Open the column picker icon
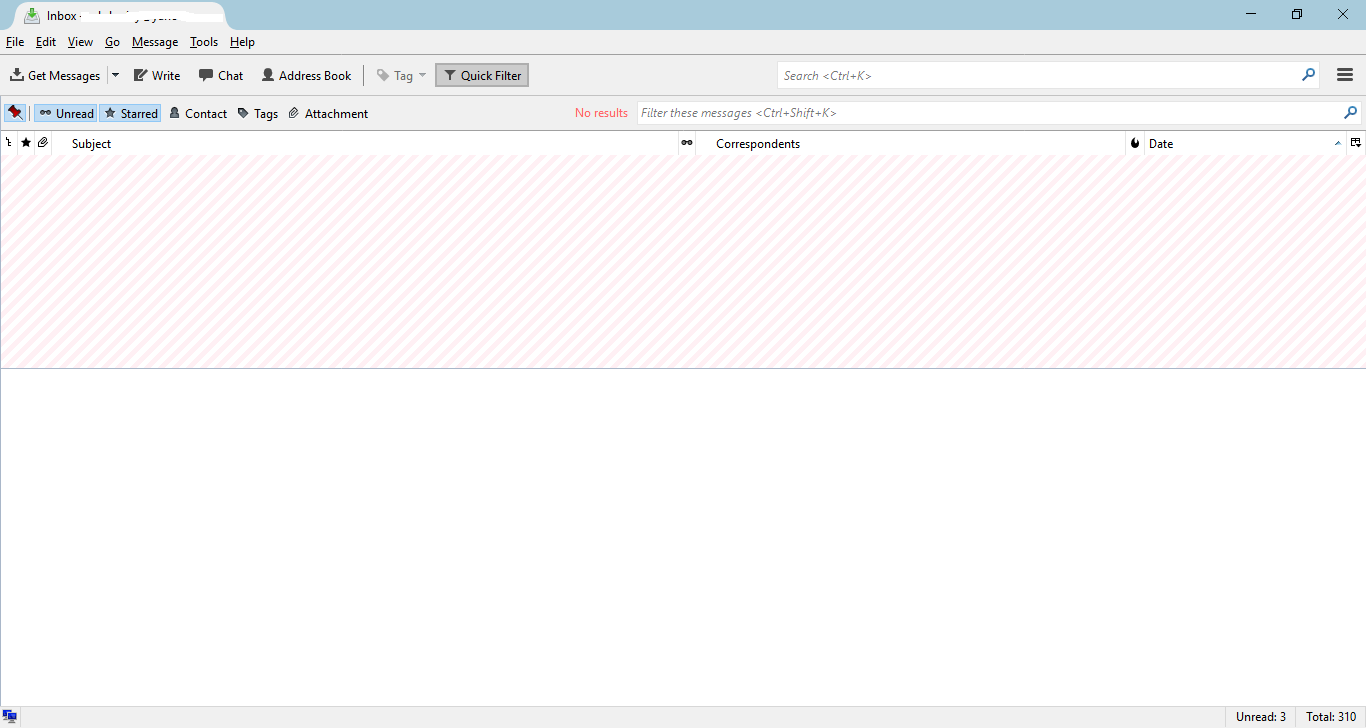1366x728 pixels. click(1356, 143)
